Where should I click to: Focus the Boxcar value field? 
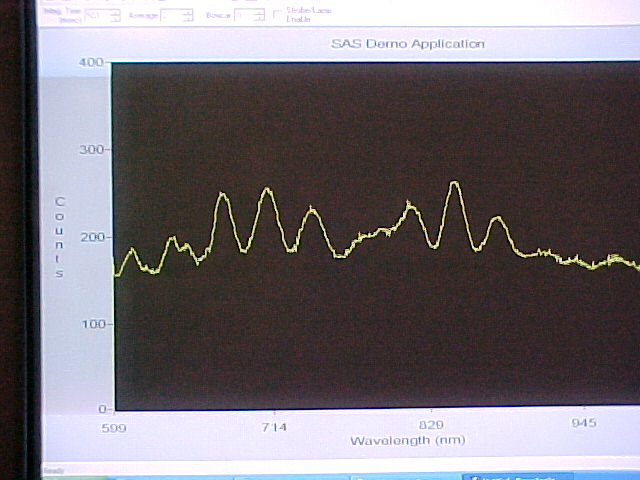click(243, 16)
